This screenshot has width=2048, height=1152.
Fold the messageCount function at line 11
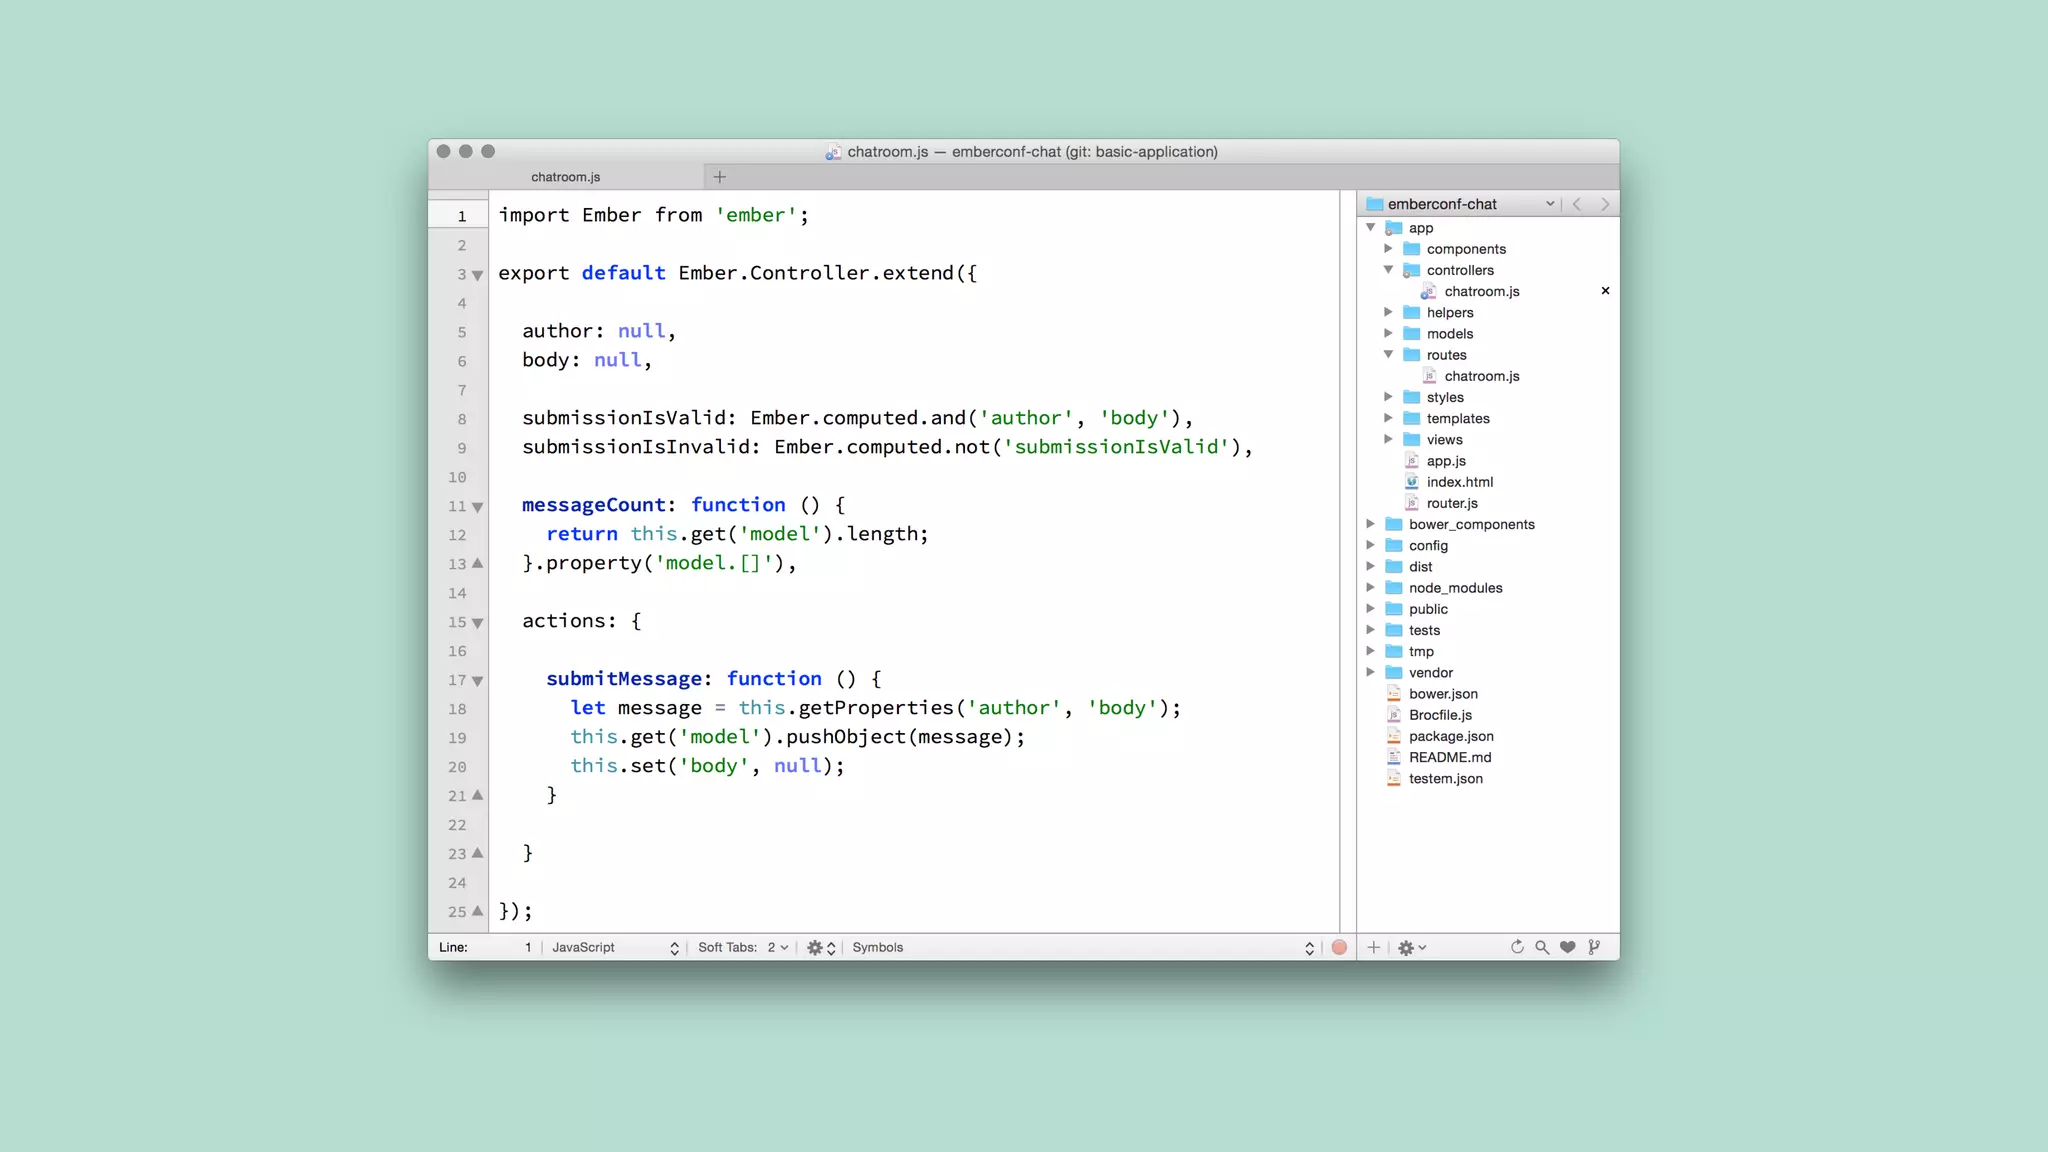[x=478, y=507]
